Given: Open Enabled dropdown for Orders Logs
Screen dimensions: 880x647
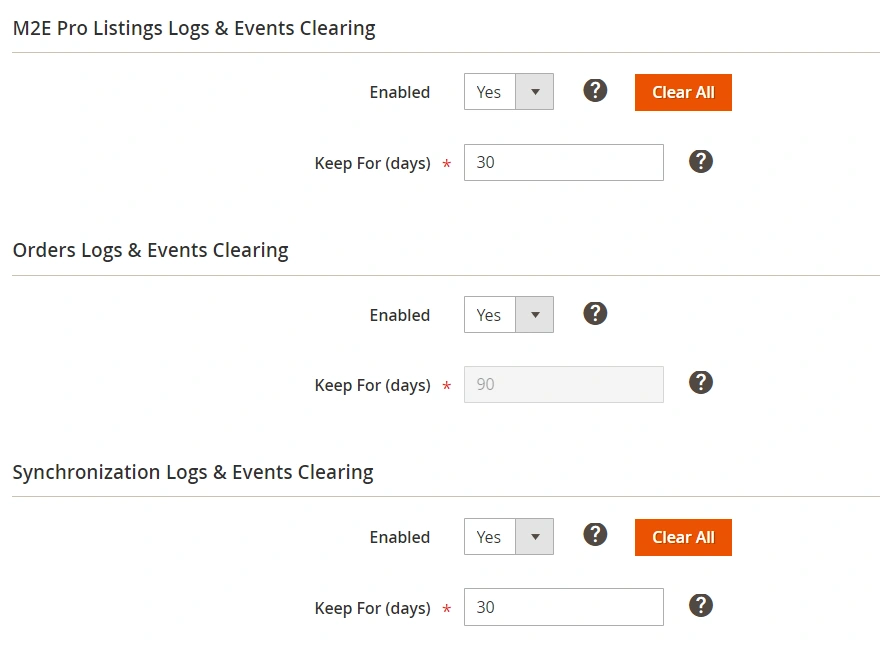Looking at the screenshot, I should tap(508, 315).
